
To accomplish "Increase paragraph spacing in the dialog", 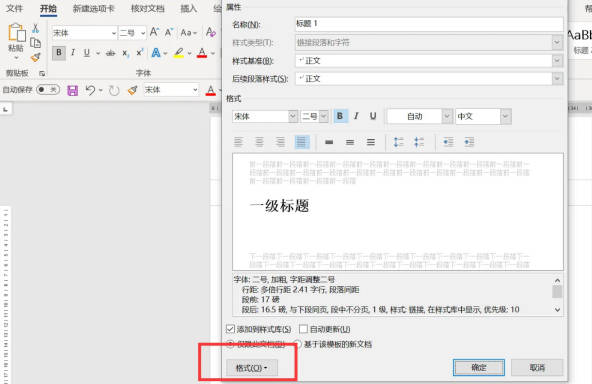I will tap(398, 142).
